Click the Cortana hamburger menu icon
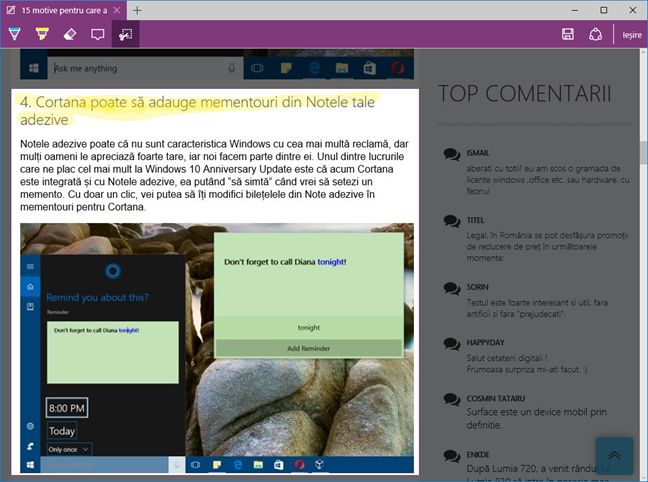 30,267
